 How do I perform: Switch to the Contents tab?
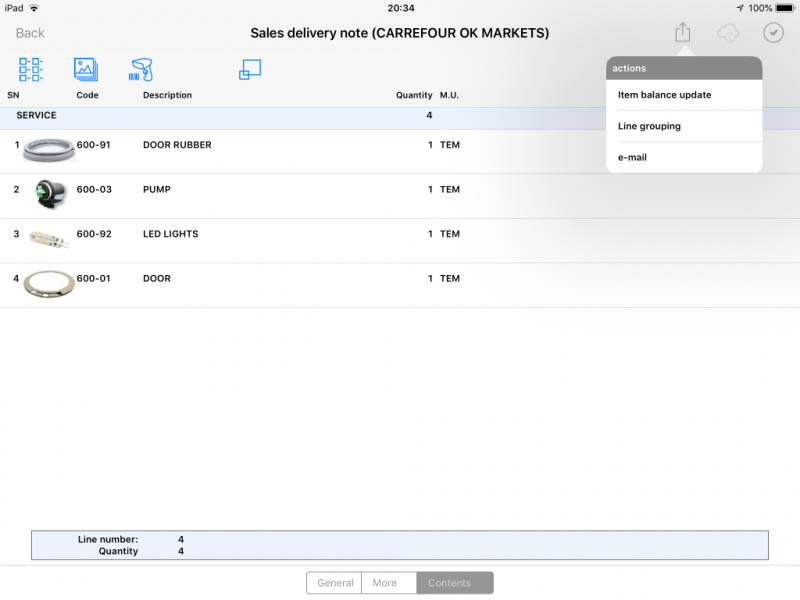tap(455, 583)
